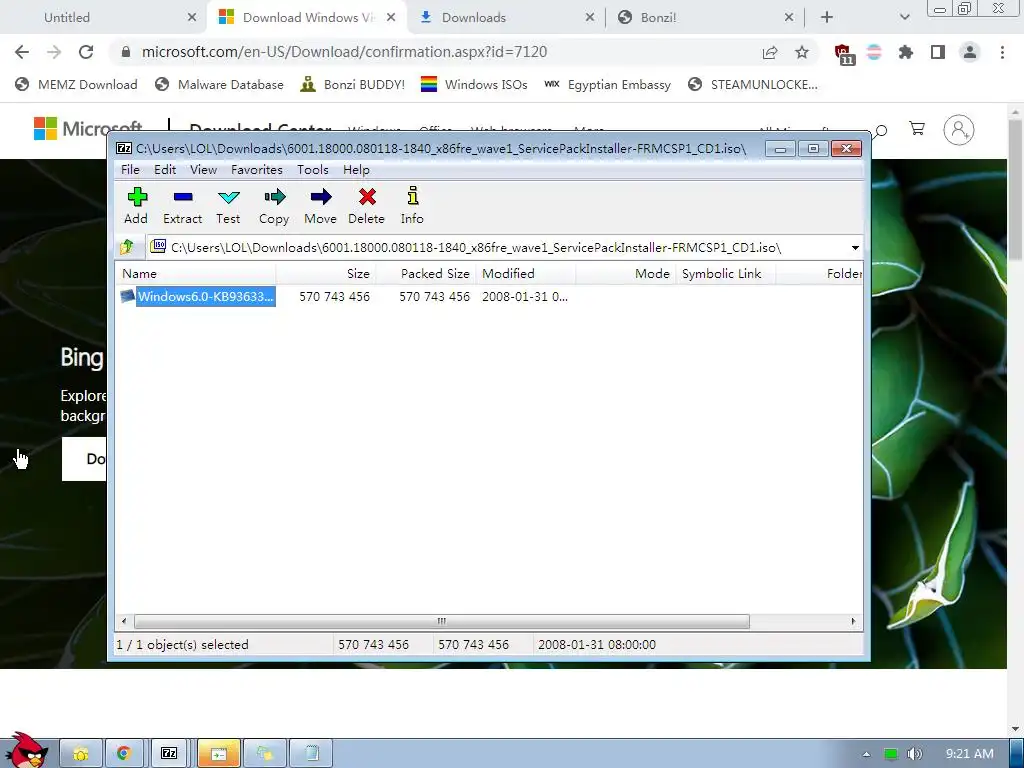1024x768 pixels.
Task: Sort by the Name column header
Action: (x=196, y=274)
